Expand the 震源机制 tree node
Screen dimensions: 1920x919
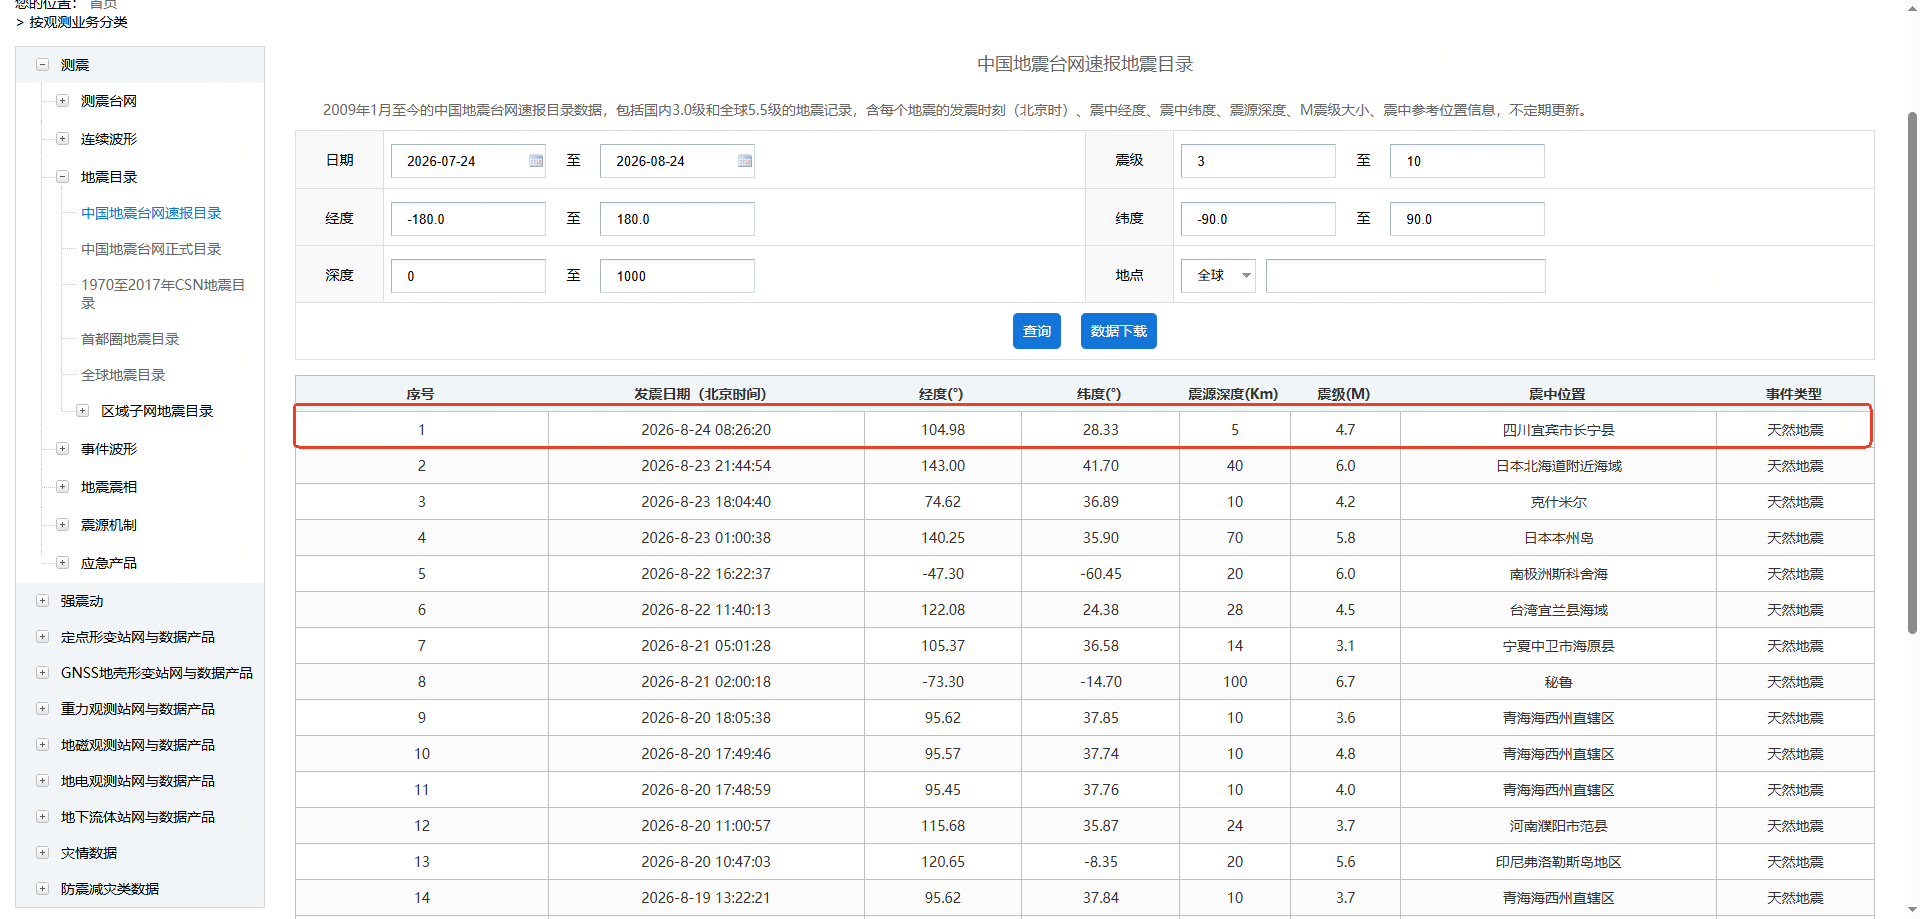coord(63,525)
